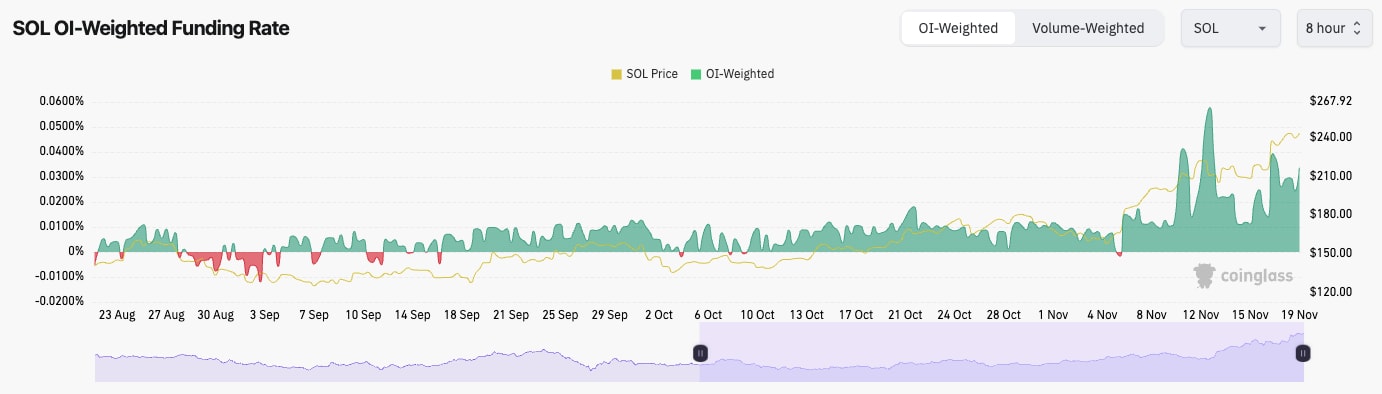Click the 0.0500% y-axis label

[62, 126]
